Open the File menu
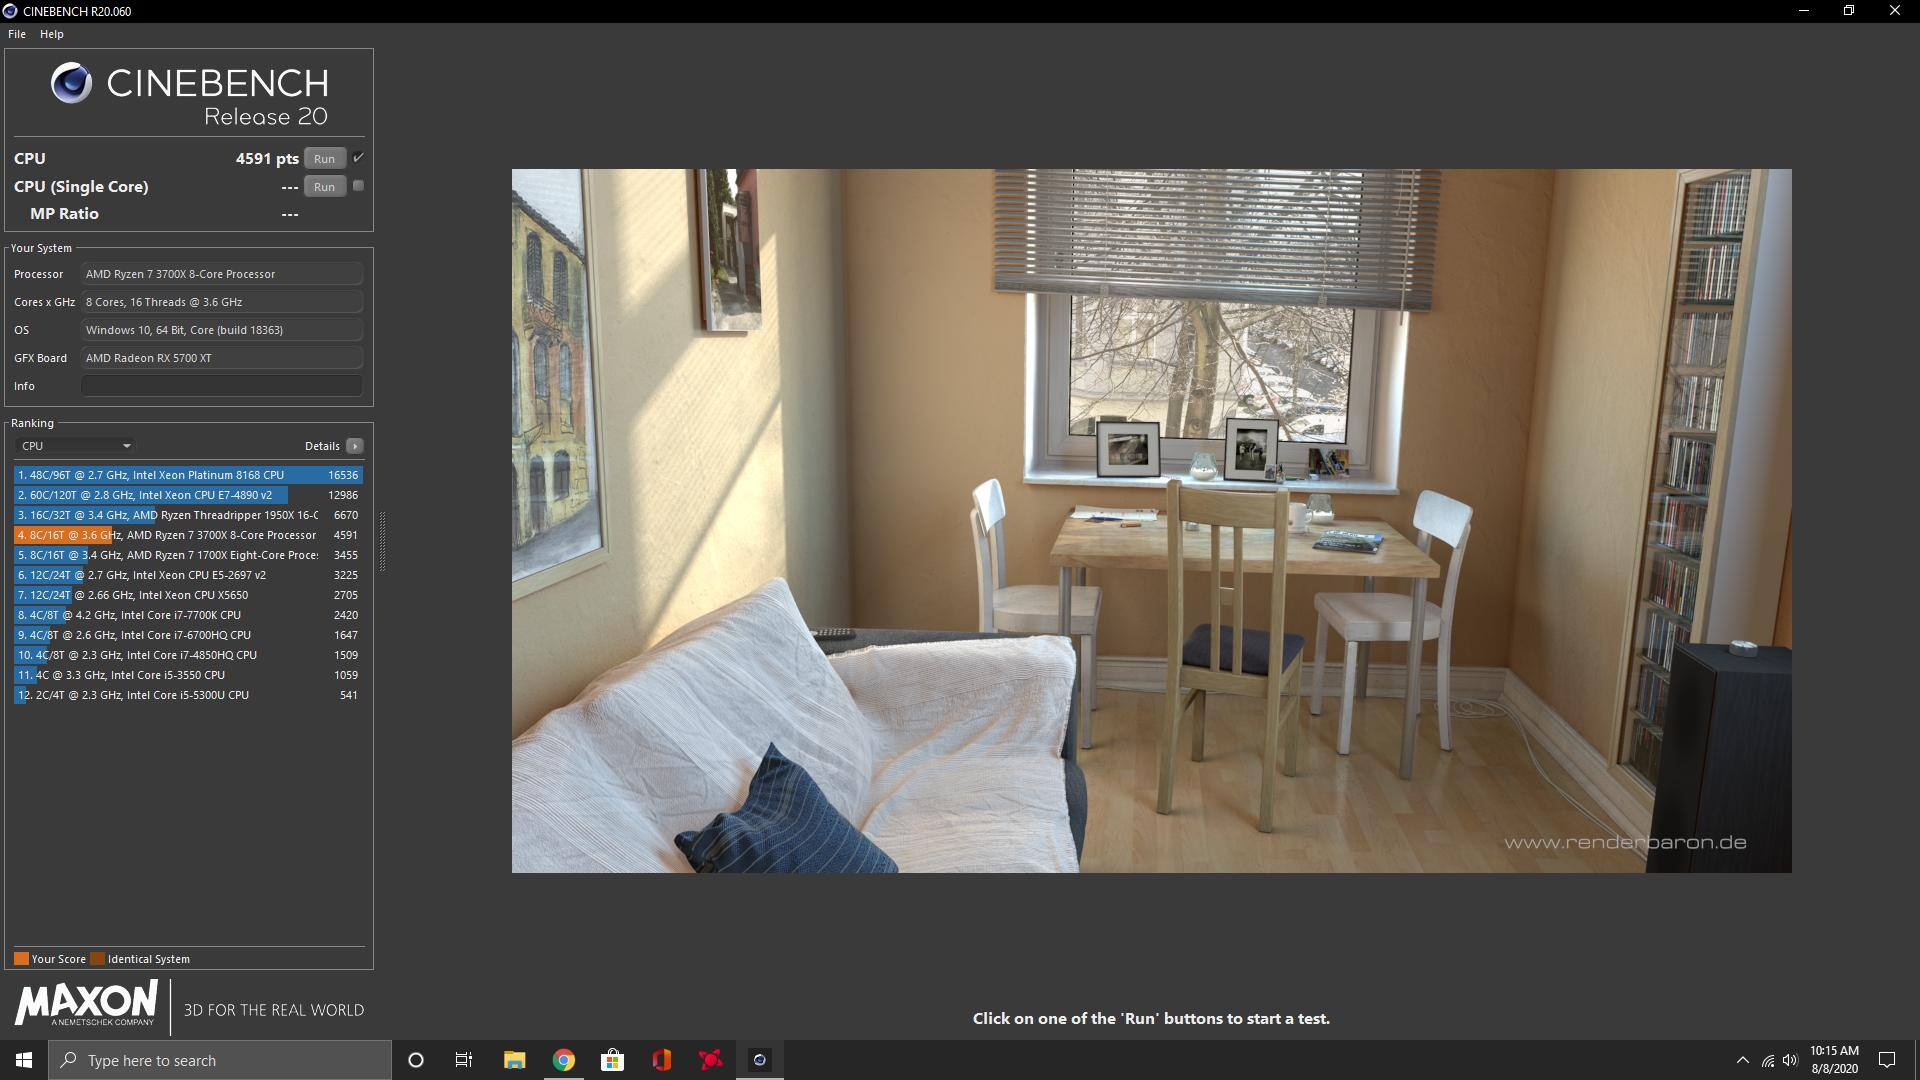 click(x=17, y=34)
